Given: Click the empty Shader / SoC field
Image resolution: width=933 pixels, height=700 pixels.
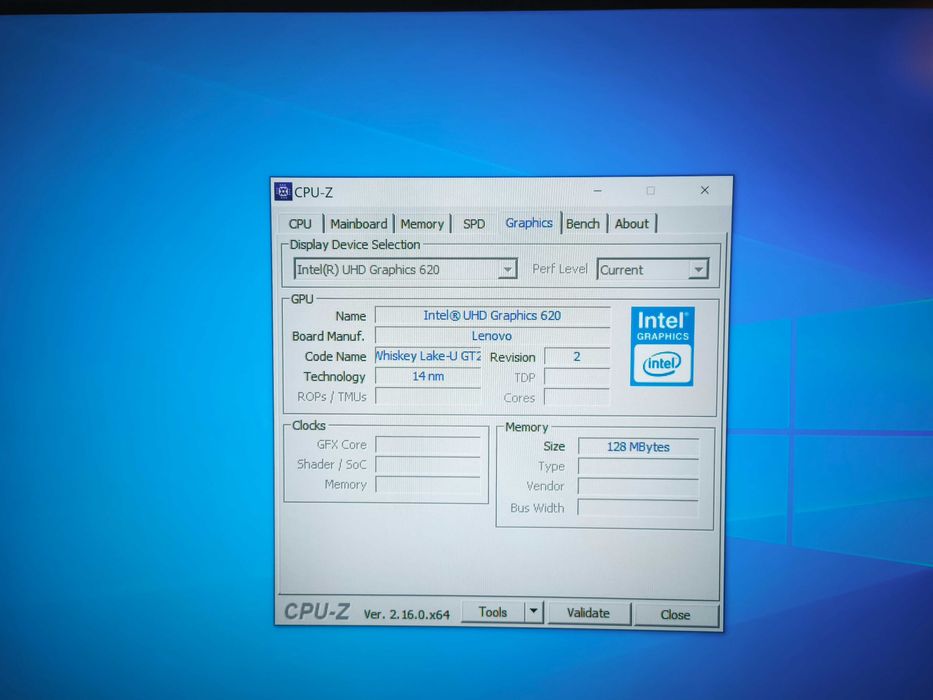Looking at the screenshot, I should tap(428, 465).
